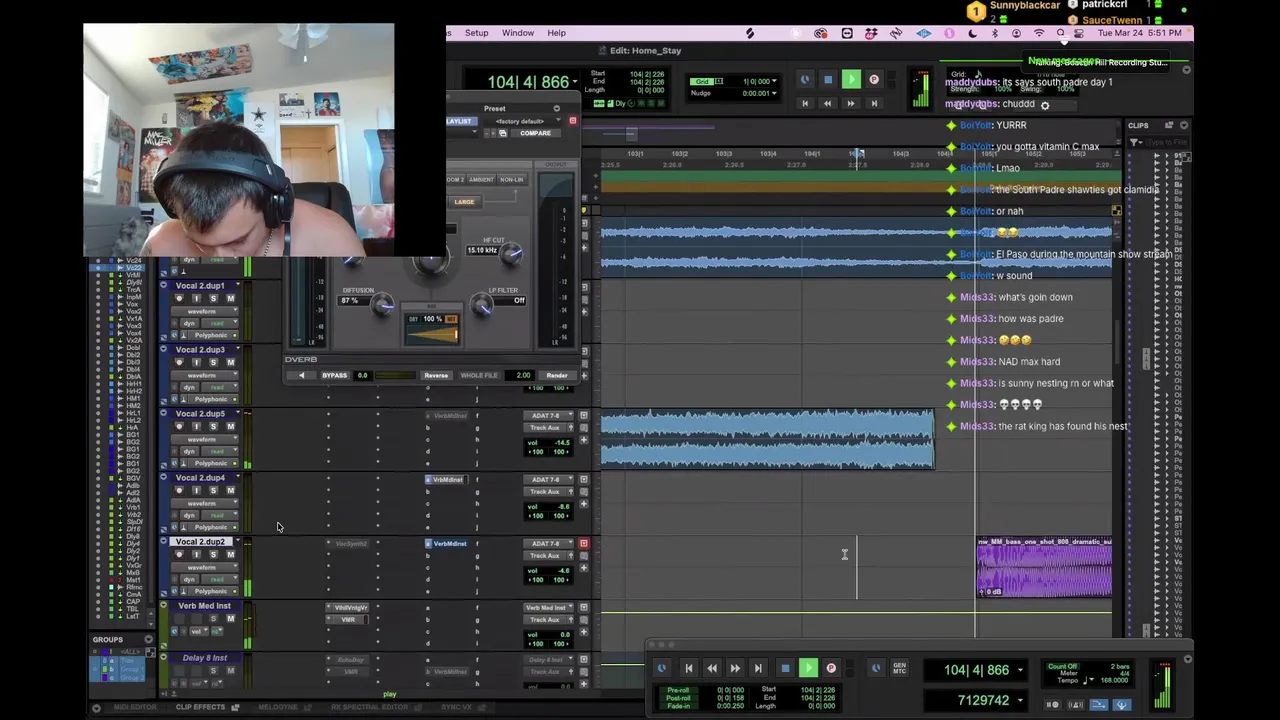Image resolution: width=1280 pixels, height=720 pixels.
Task: Open ADAT 7-8 output selector on Vocal 2.dup5
Action: pyautogui.click(x=549, y=415)
